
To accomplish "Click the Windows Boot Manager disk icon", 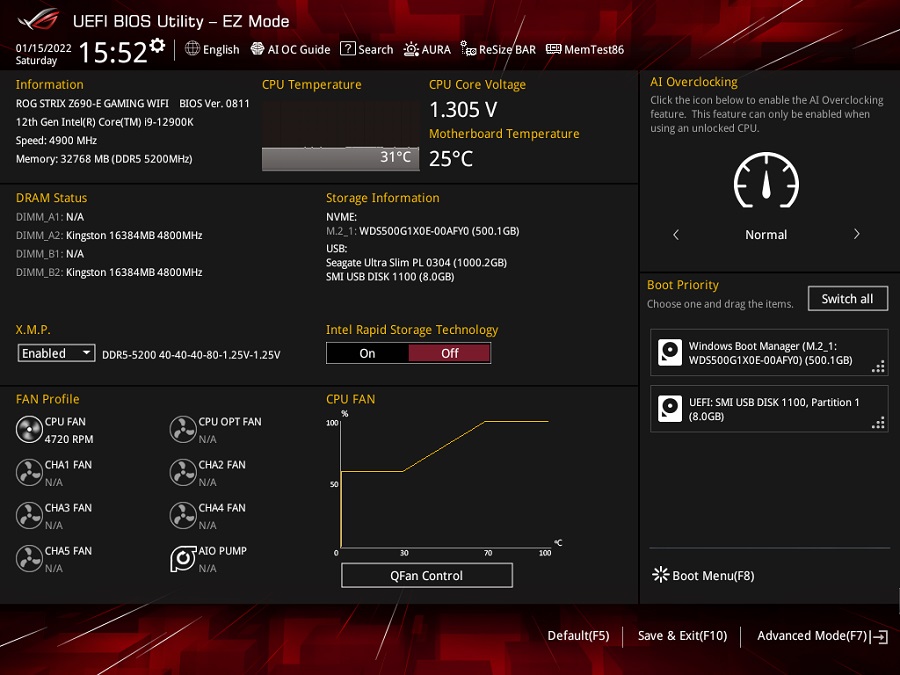I will point(670,352).
